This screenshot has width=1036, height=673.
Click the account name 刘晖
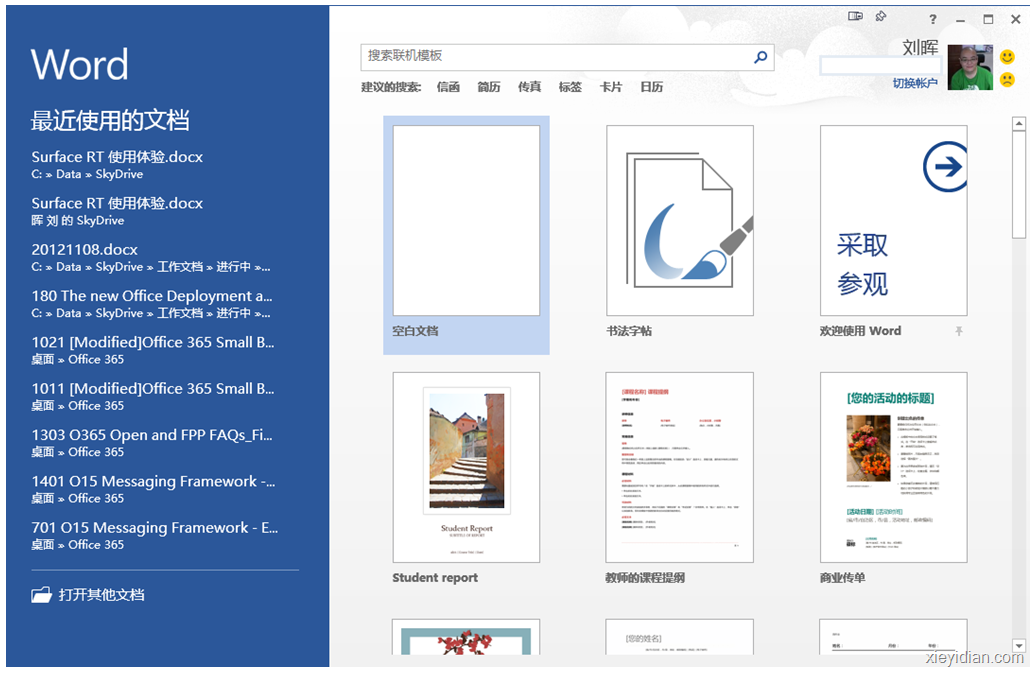(920, 48)
